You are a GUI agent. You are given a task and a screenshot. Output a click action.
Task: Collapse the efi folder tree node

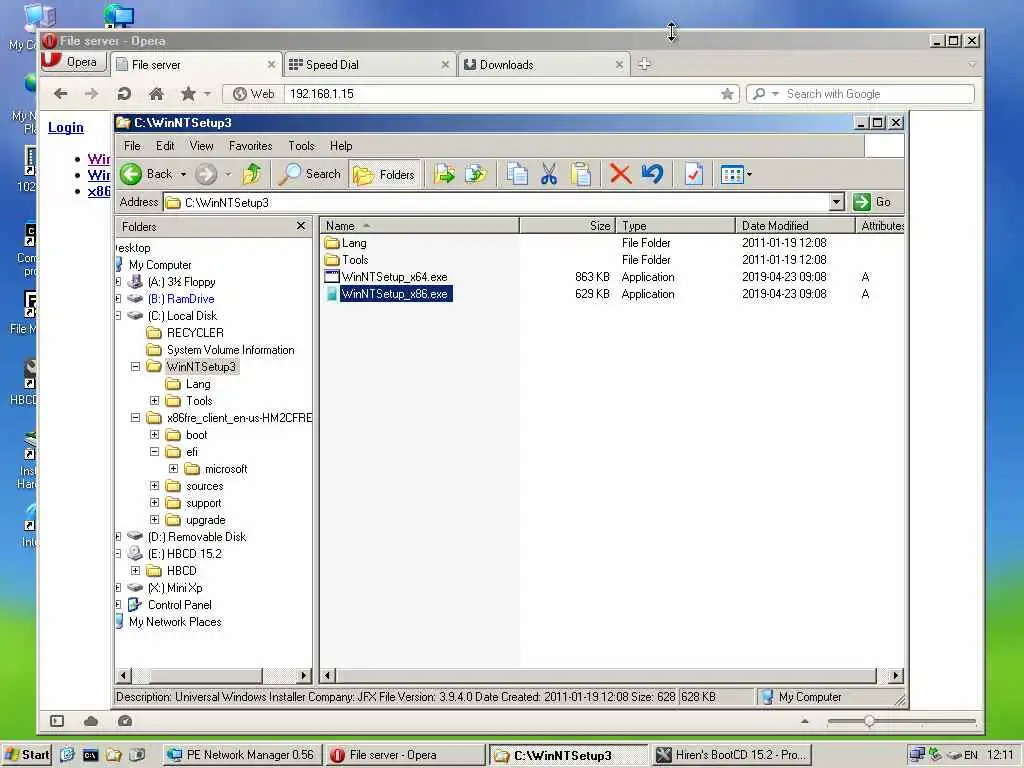pyautogui.click(x=154, y=452)
